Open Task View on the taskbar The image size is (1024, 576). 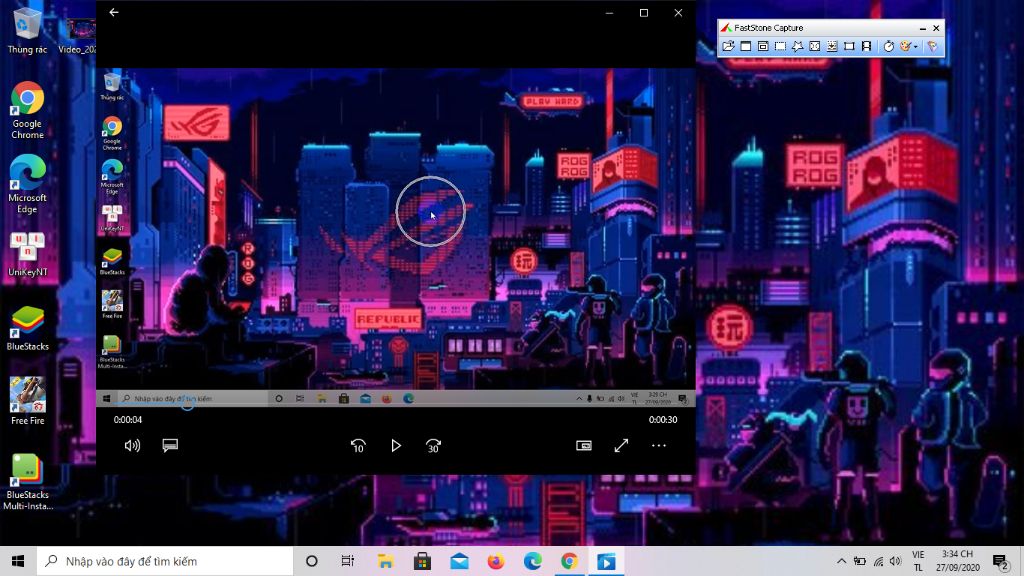[347, 561]
